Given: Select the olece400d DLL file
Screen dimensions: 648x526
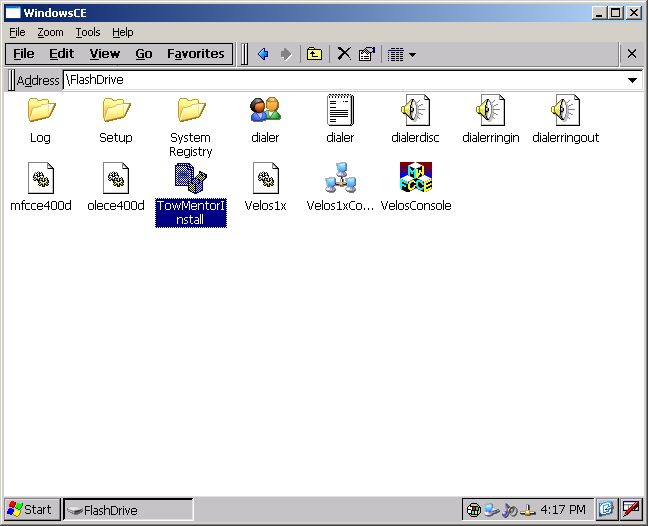Looking at the screenshot, I should (116, 187).
